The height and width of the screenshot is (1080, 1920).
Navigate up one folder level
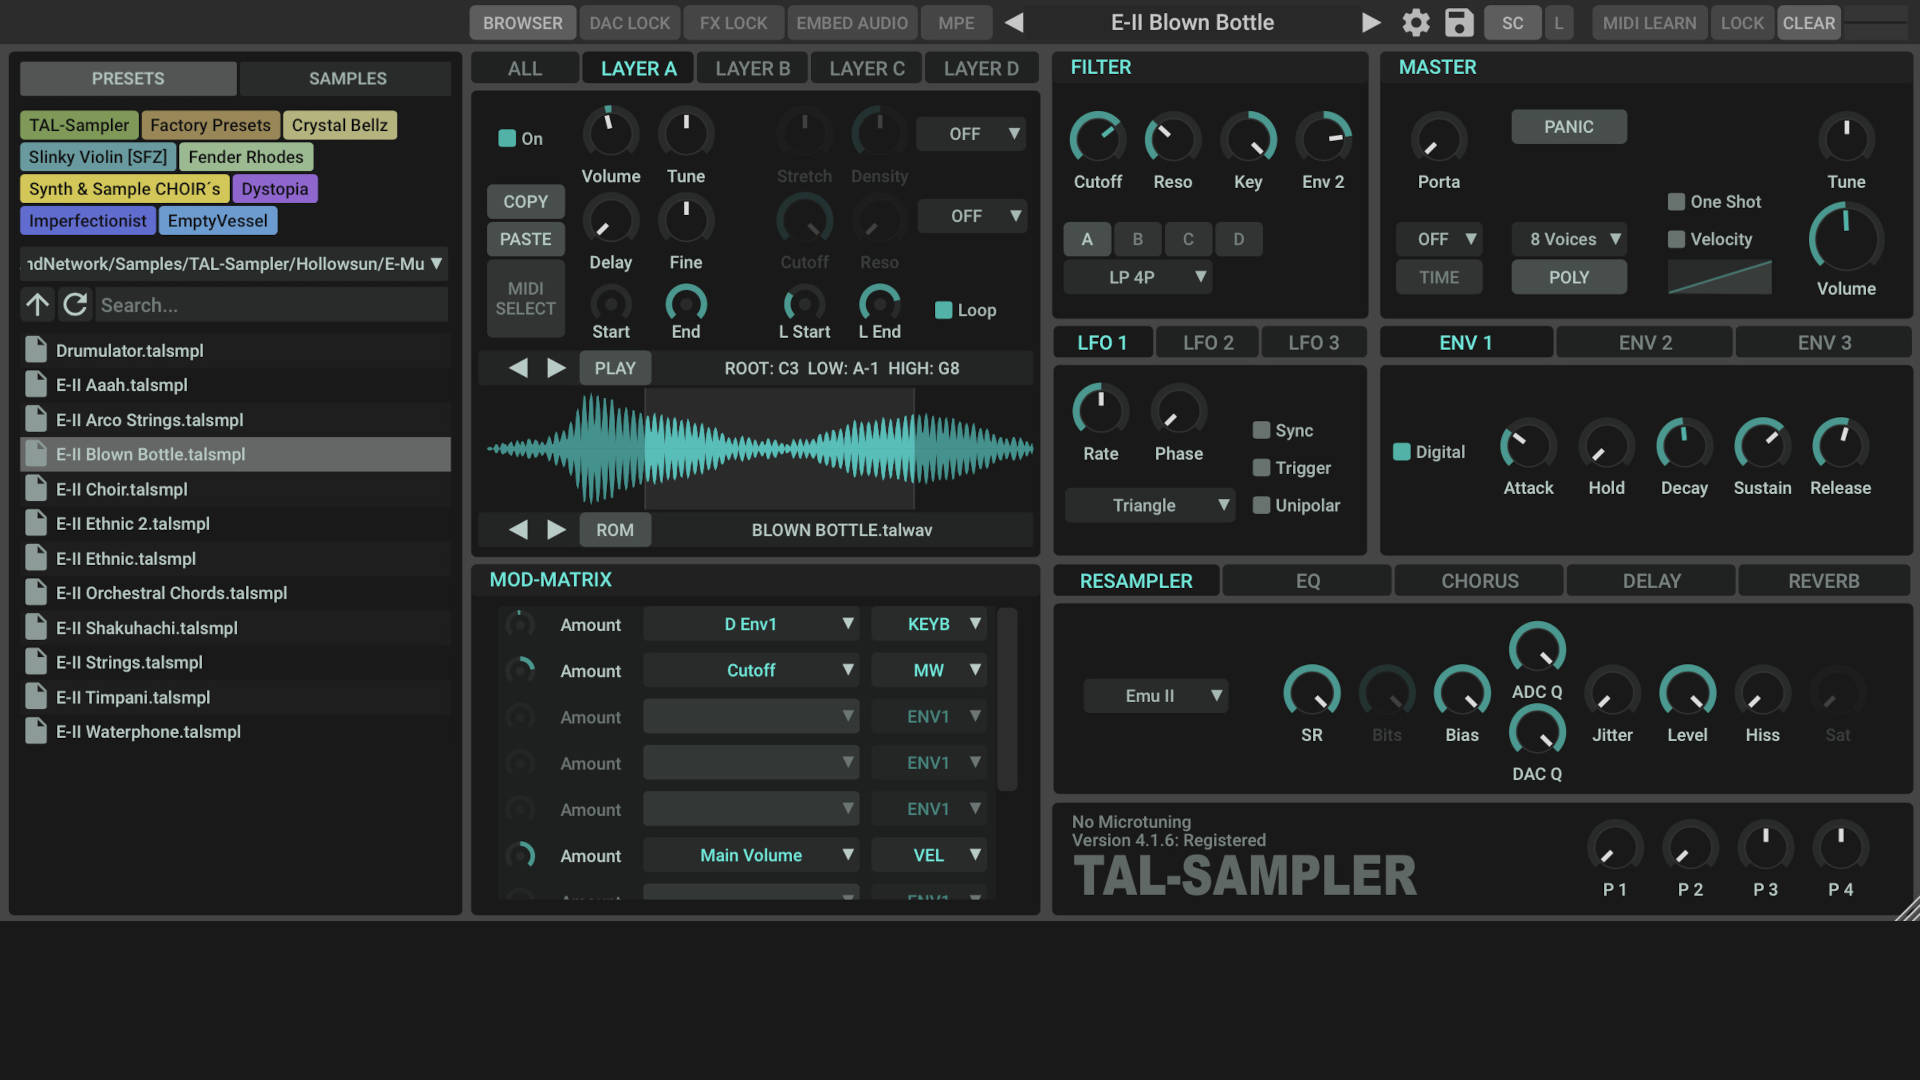(38, 305)
